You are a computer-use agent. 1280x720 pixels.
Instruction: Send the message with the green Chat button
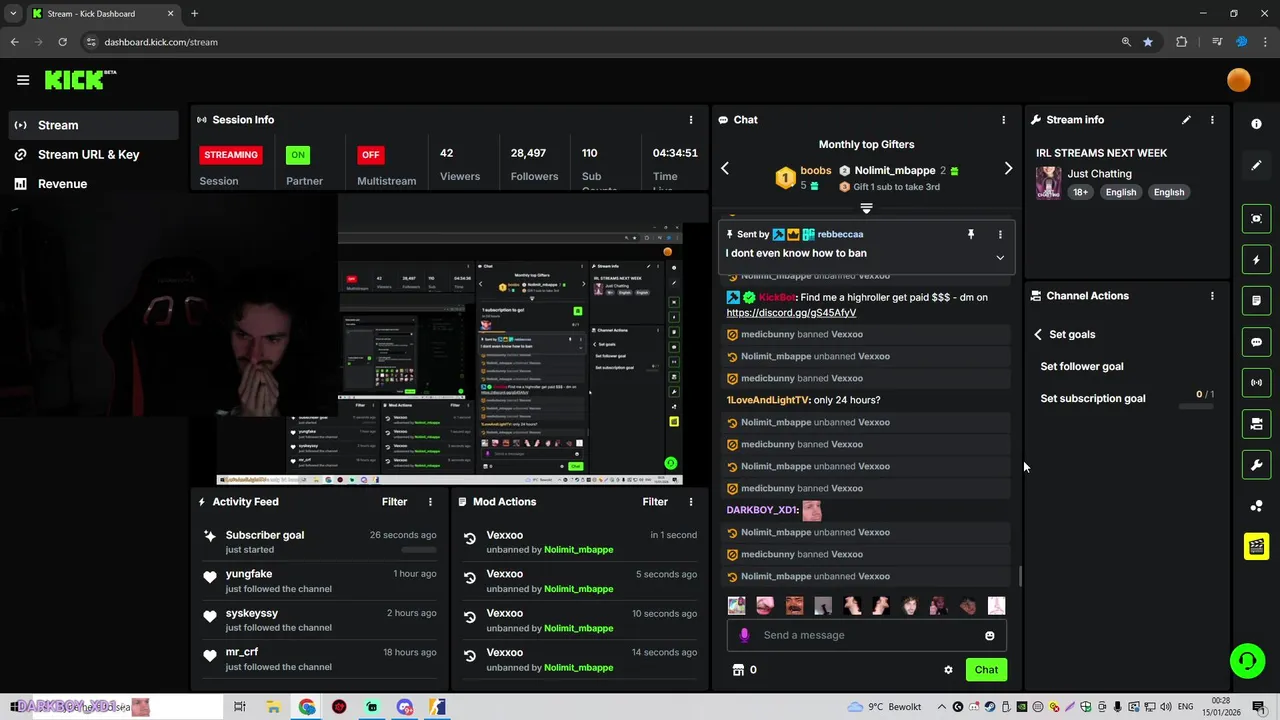point(986,670)
